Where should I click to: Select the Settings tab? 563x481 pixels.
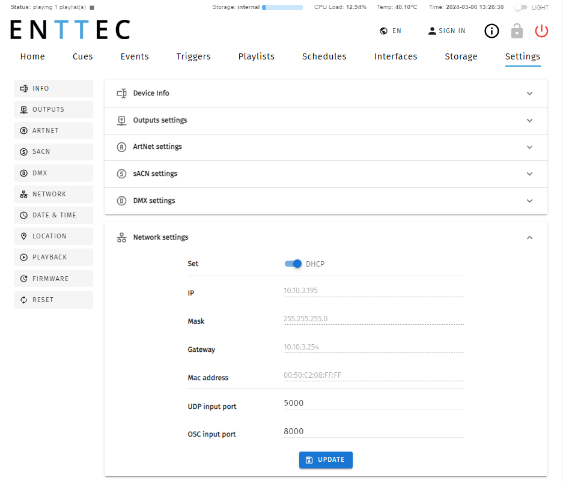tap(523, 57)
